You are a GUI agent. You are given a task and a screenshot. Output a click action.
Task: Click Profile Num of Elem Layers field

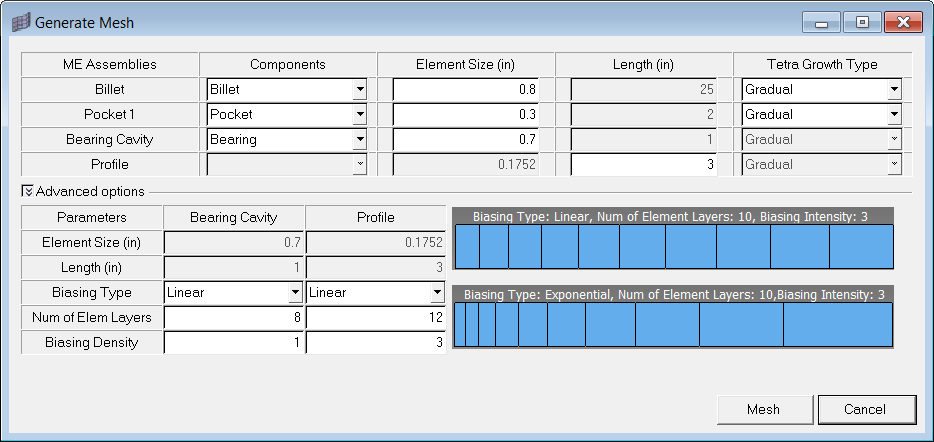(x=375, y=318)
